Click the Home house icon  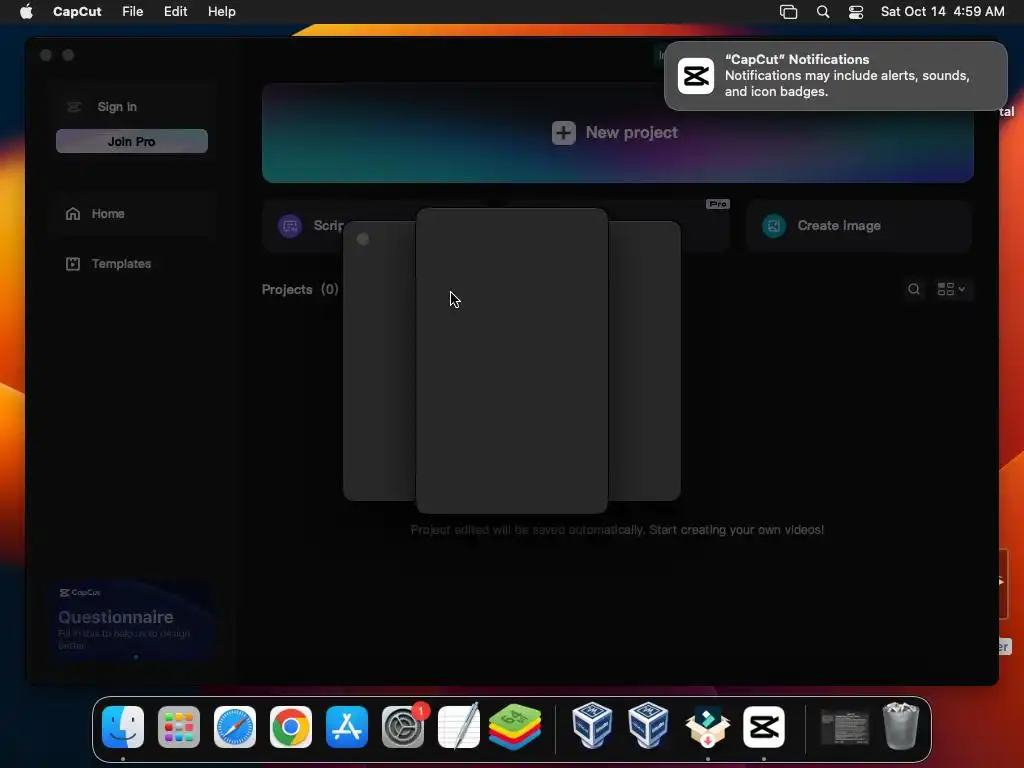click(73, 214)
